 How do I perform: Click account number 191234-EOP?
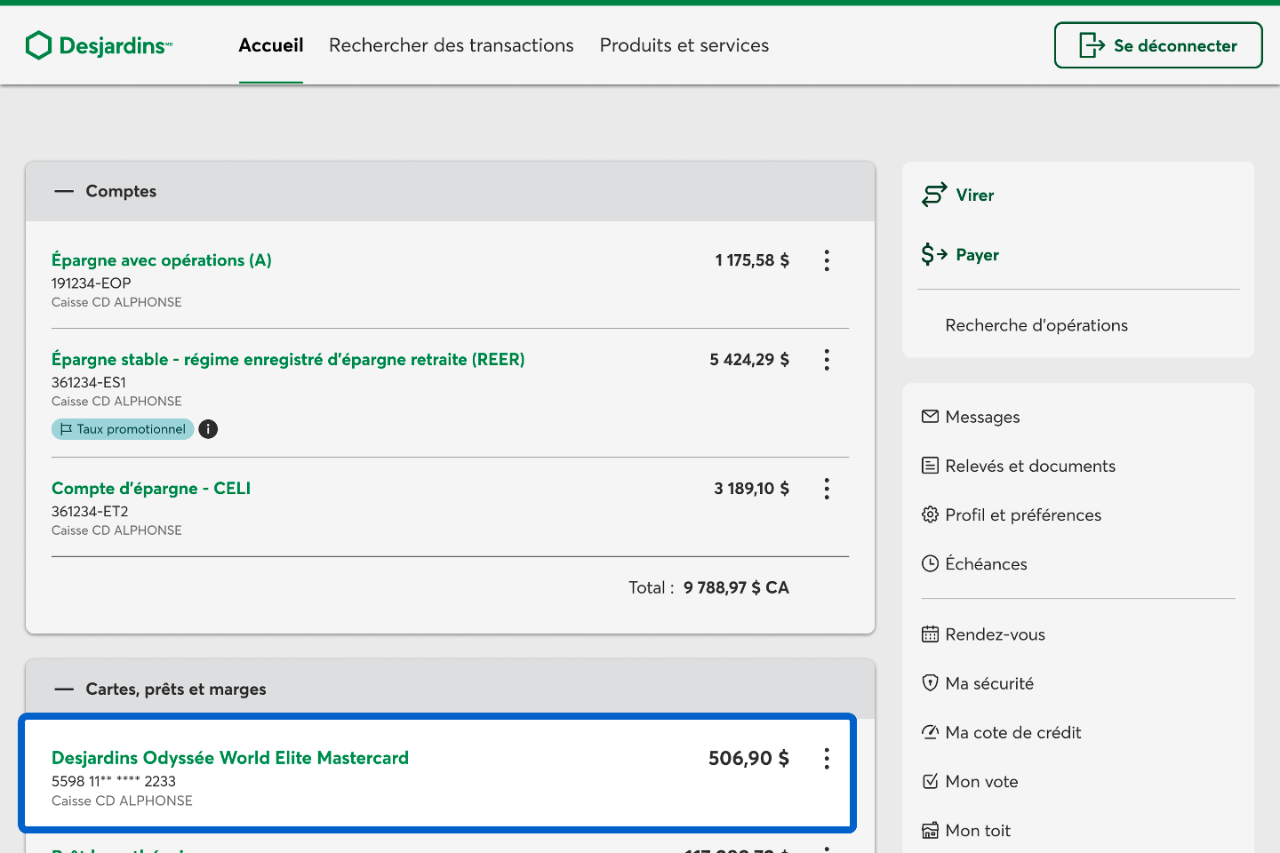coord(91,283)
